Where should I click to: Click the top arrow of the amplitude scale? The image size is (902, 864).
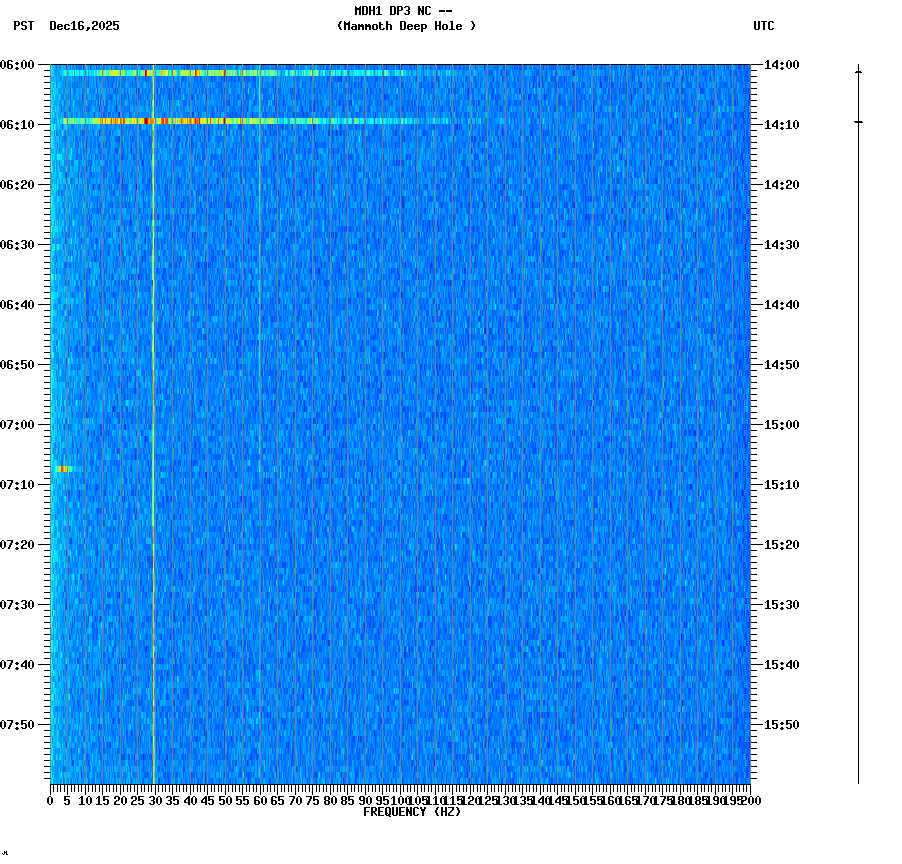(857, 70)
